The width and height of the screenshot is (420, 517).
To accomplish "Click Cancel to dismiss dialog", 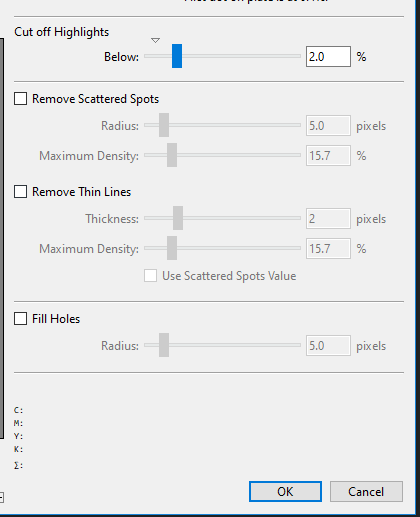I will click(366, 491).
